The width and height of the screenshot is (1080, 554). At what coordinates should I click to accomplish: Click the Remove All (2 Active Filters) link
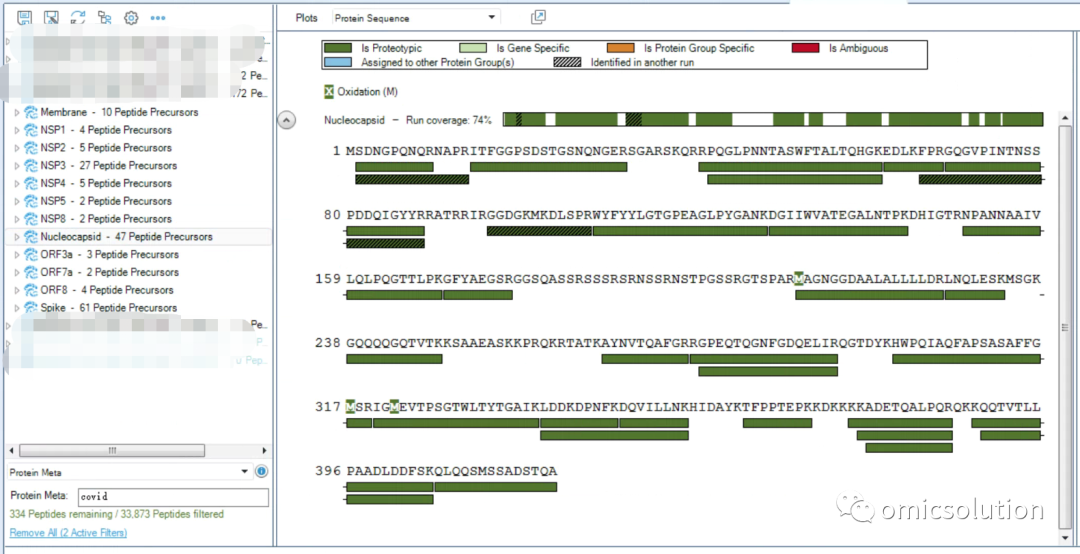click(x=68, y=533)
